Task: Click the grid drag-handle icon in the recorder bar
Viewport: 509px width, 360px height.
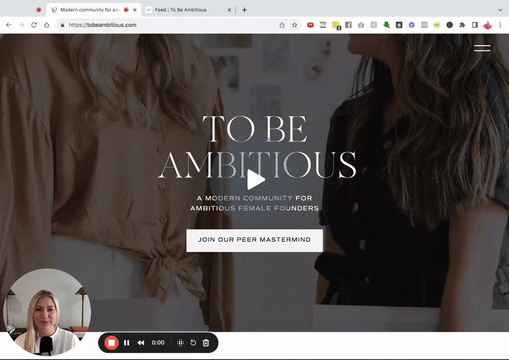Action: 180,343
